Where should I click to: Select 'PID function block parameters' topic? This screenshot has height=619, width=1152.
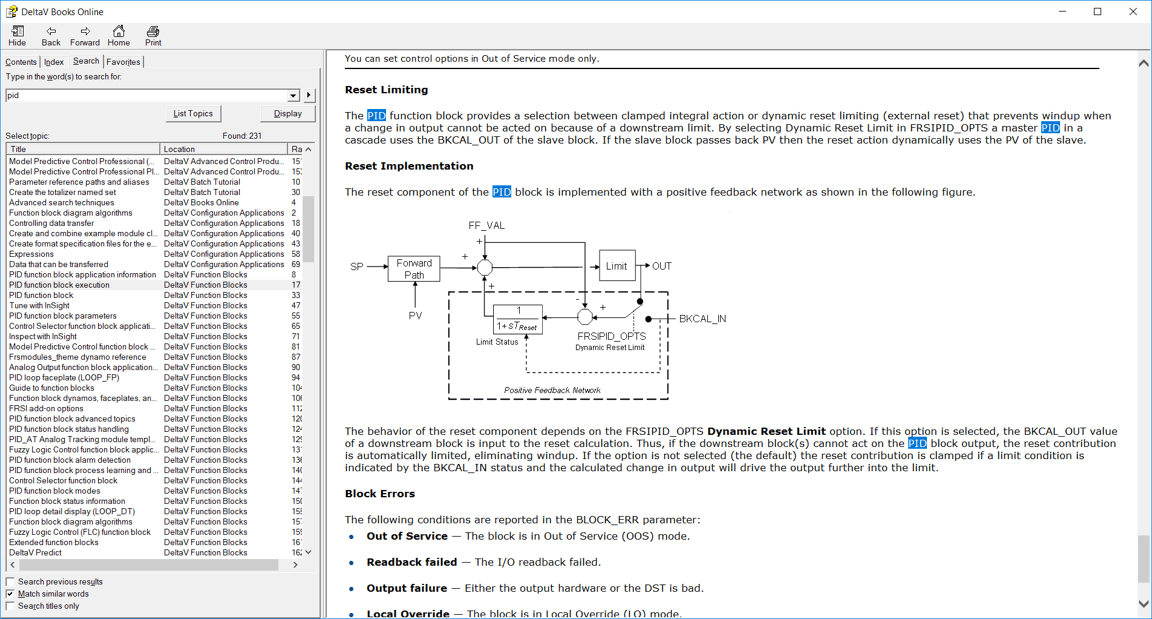pos(62,316)
